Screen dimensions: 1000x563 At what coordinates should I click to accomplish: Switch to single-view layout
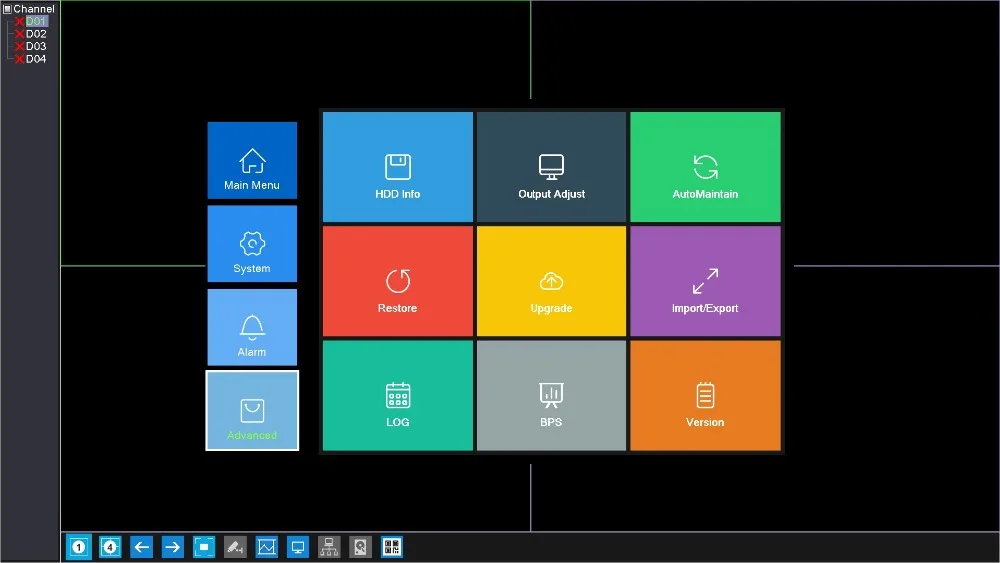point(78,547)
